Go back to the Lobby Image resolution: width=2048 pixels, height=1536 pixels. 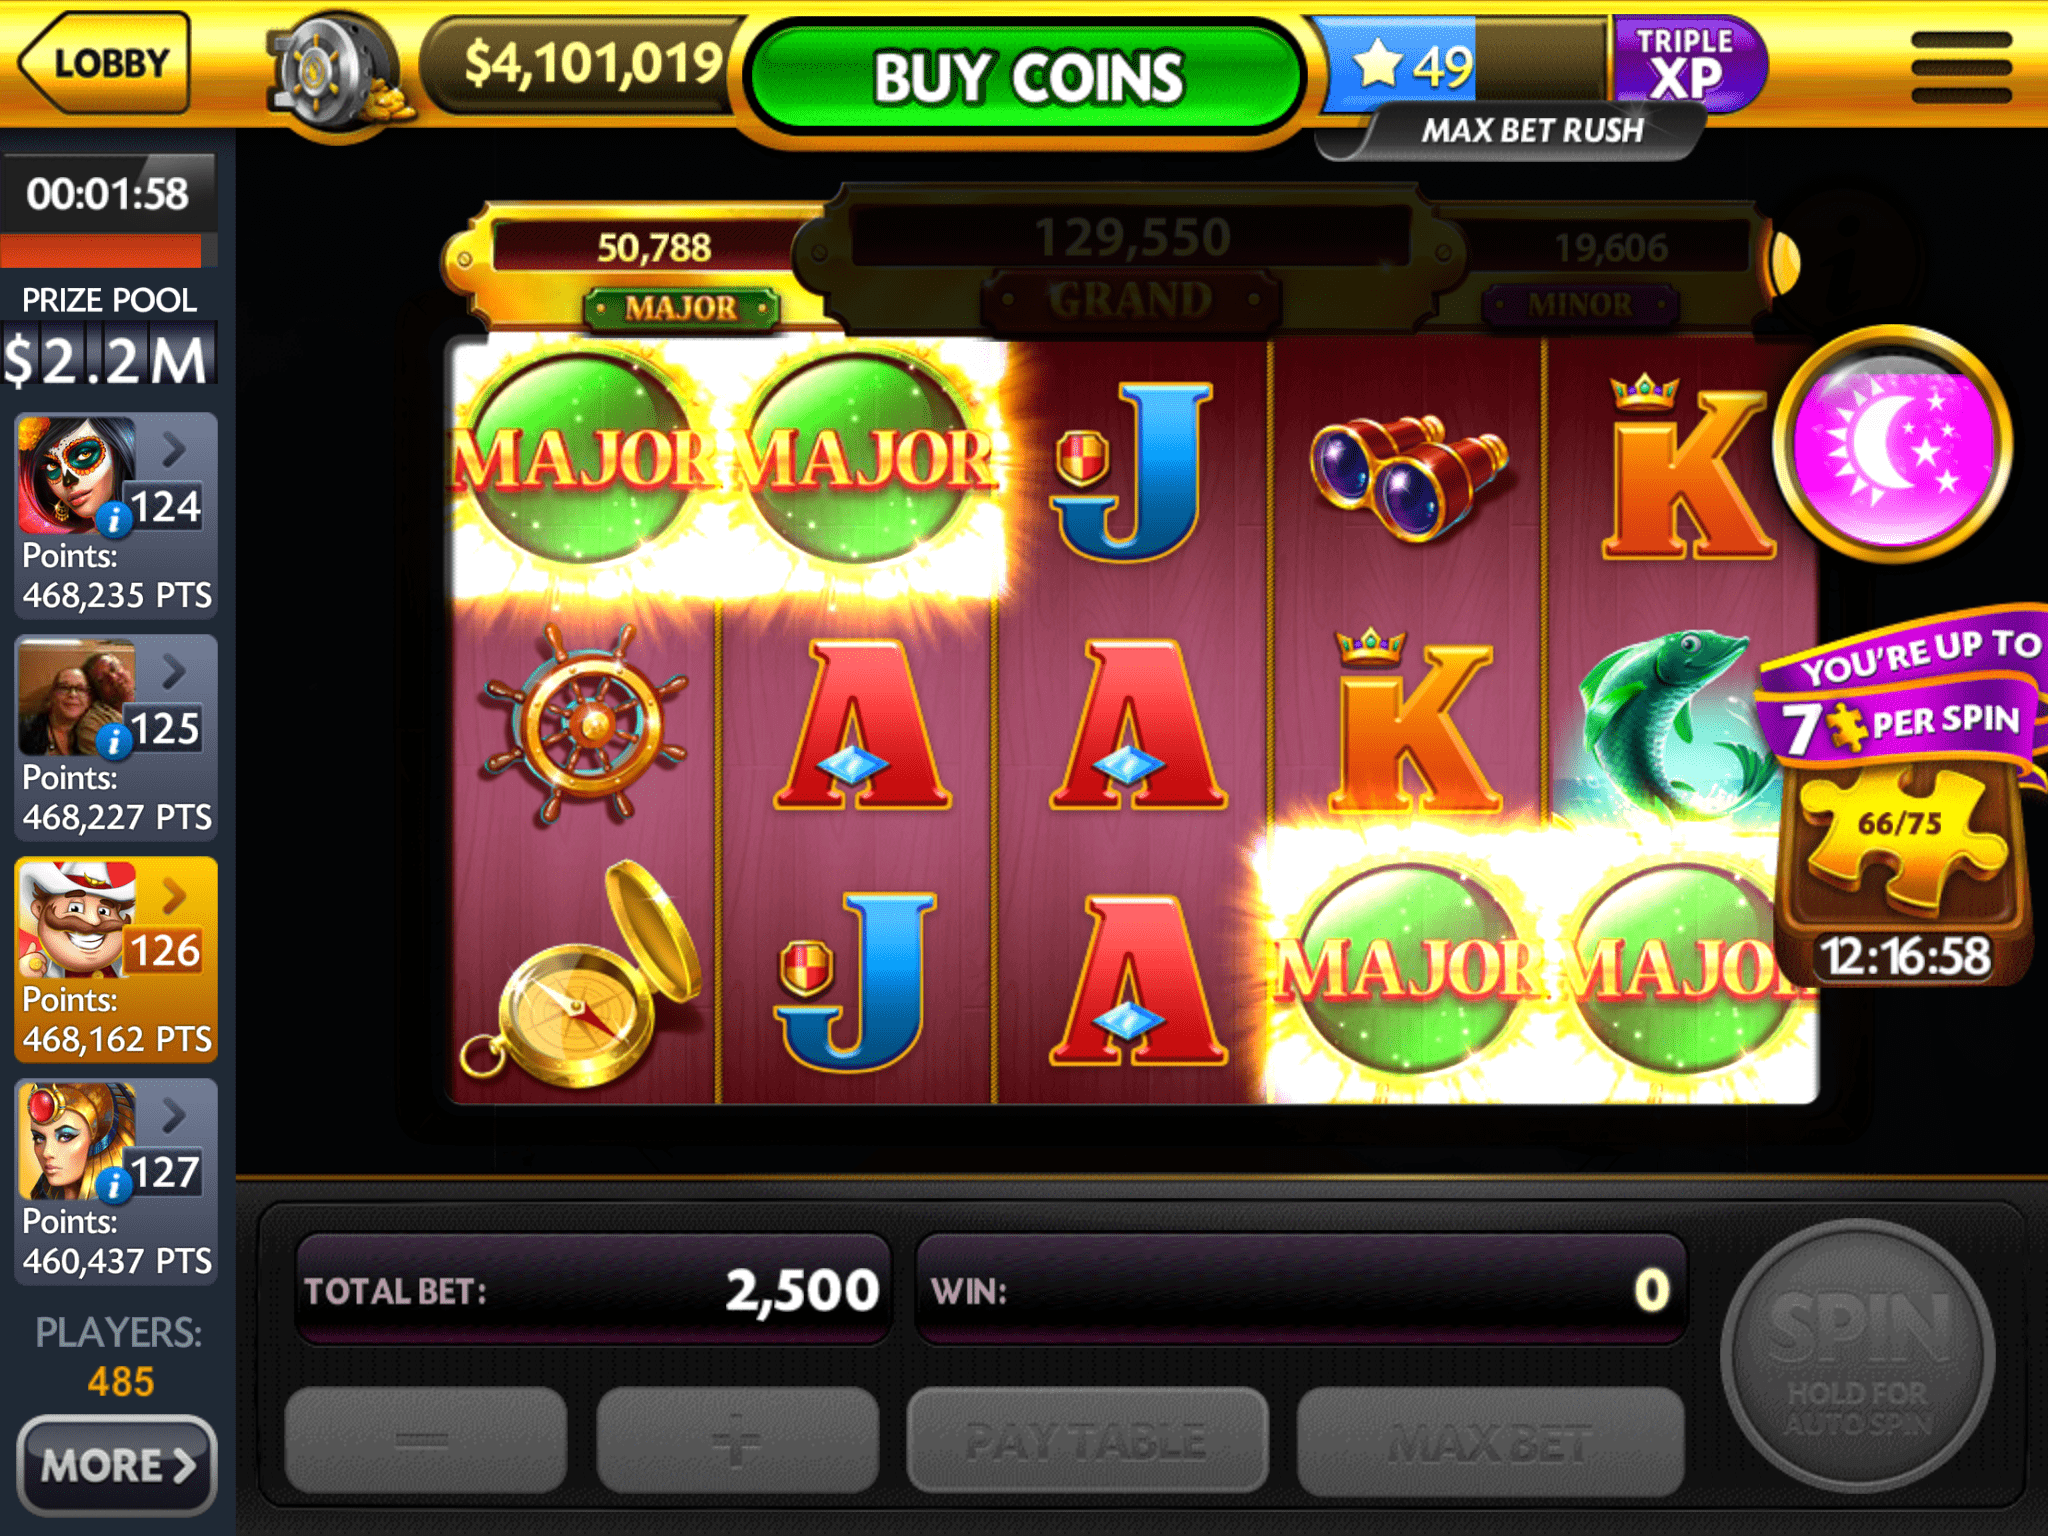tap(104, 63)
